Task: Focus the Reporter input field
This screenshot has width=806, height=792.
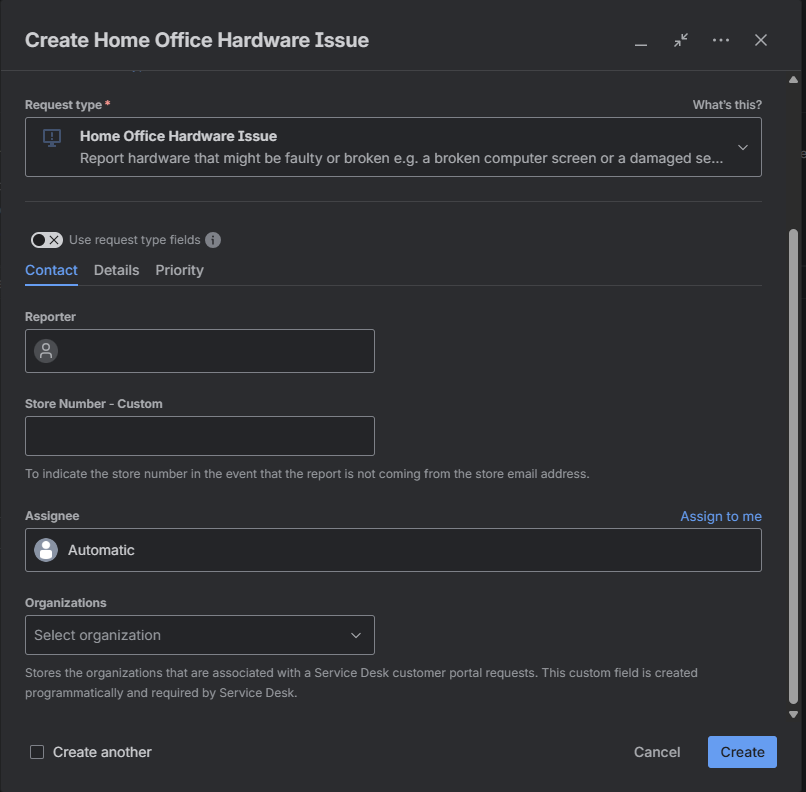Action: [x=200, y=351]
